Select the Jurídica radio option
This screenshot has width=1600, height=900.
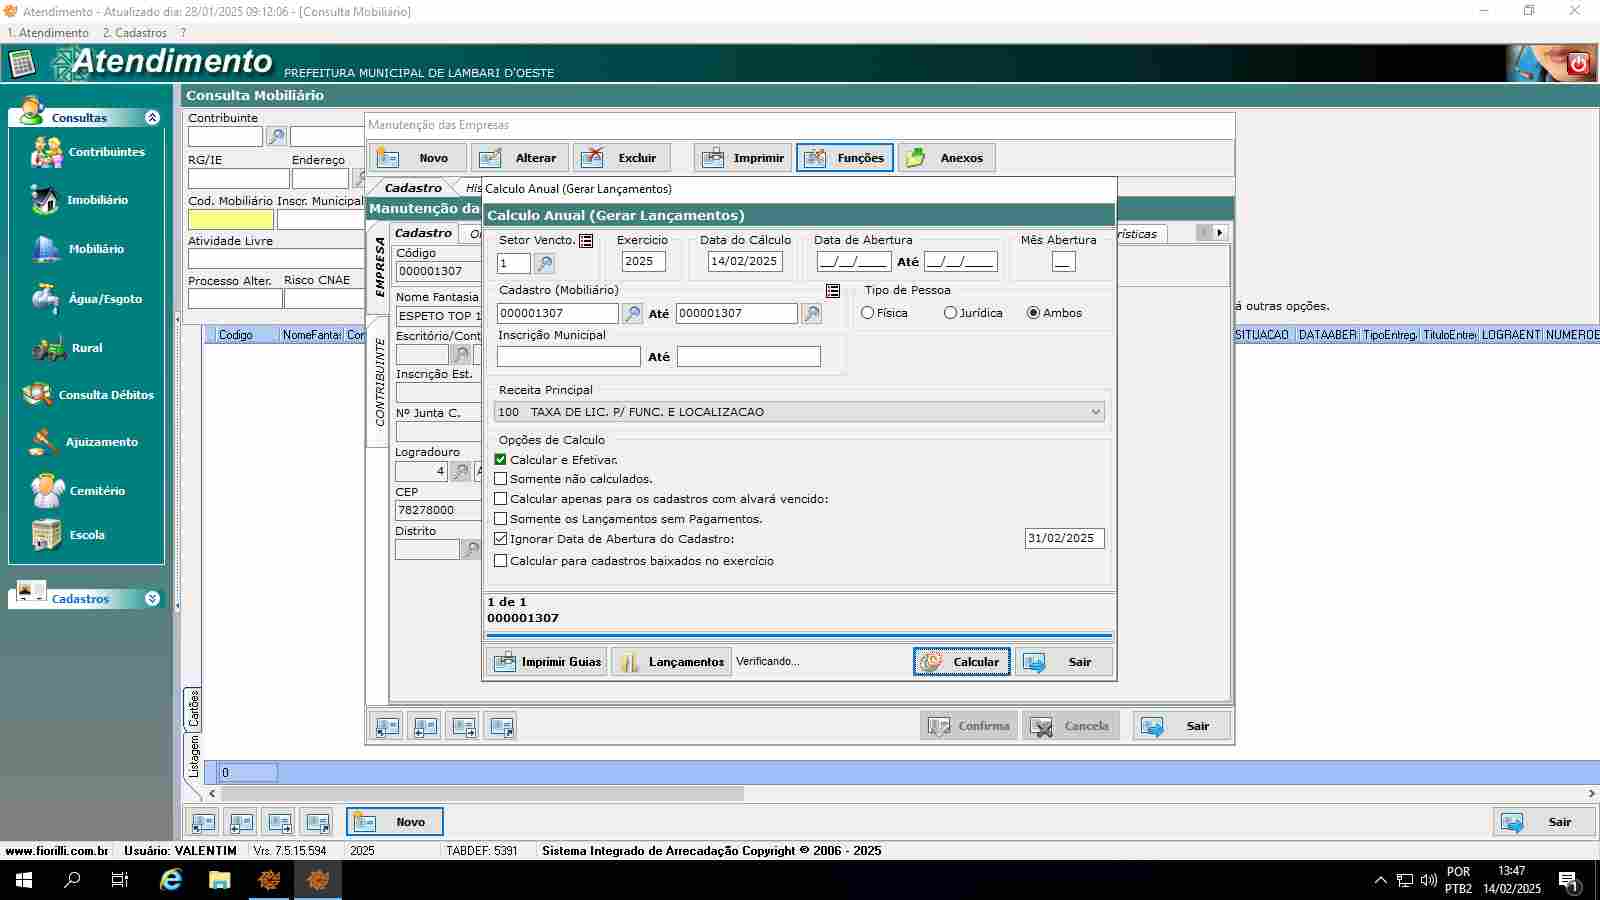pyautogui.click(x=950, y=313)
